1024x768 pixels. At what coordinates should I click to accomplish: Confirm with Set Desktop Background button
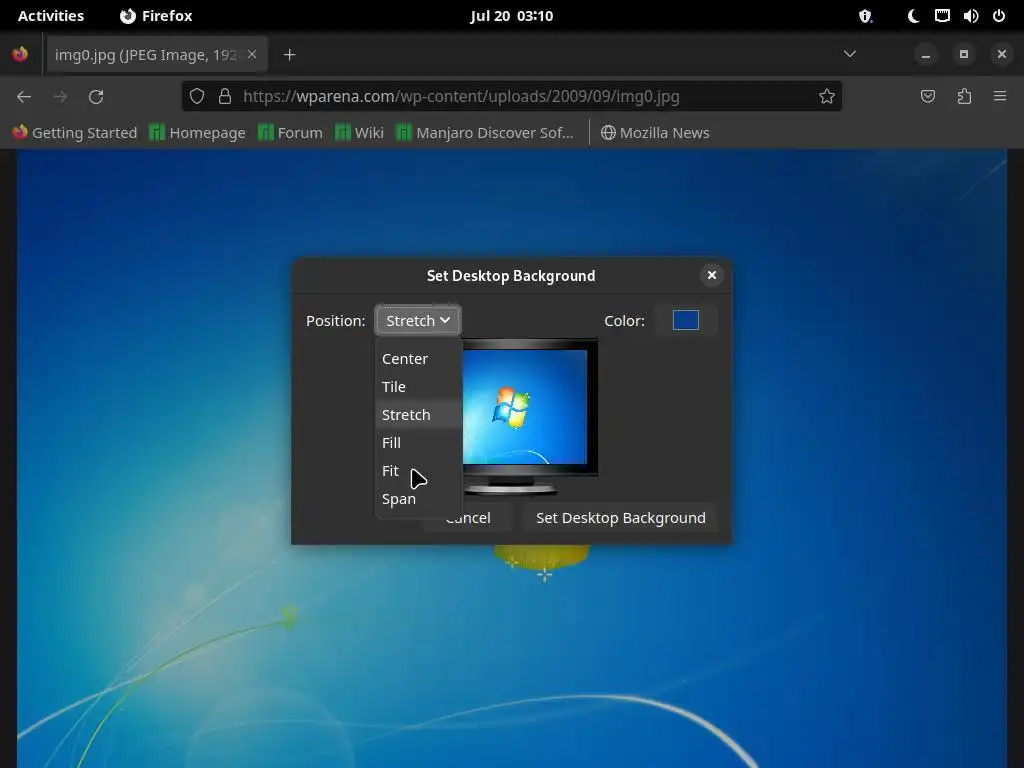click(620, 518)
